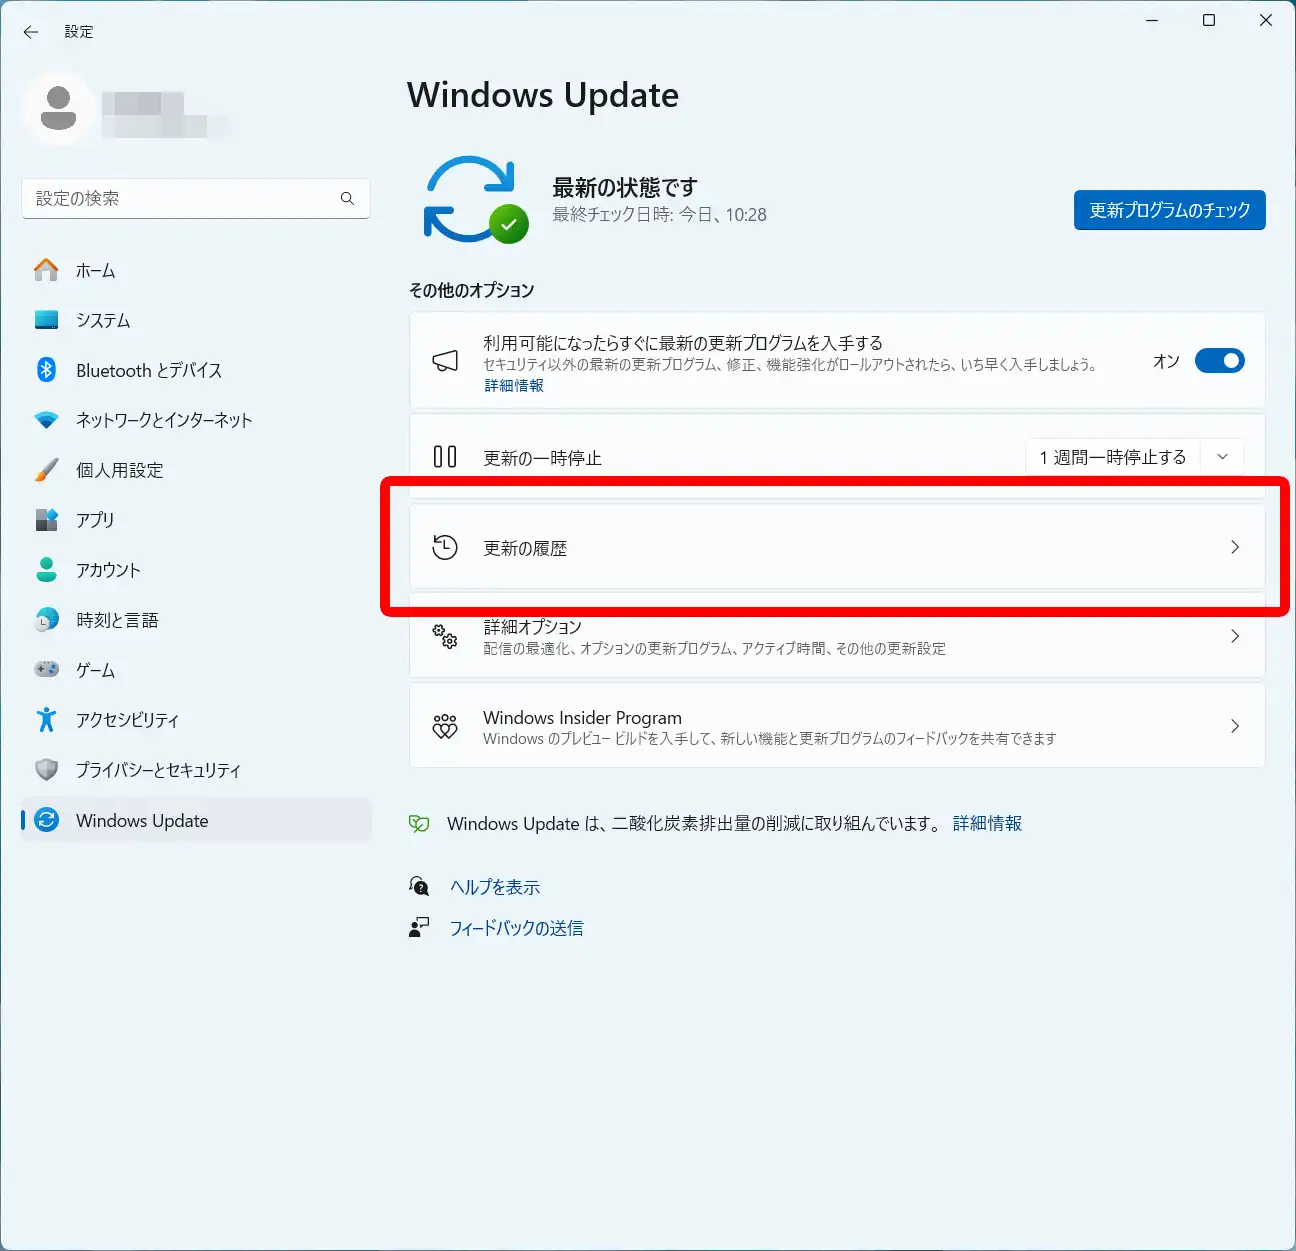1296x1251 pixels.
Task: Click the 設定の検索 search field
Action: click(196, 199)
